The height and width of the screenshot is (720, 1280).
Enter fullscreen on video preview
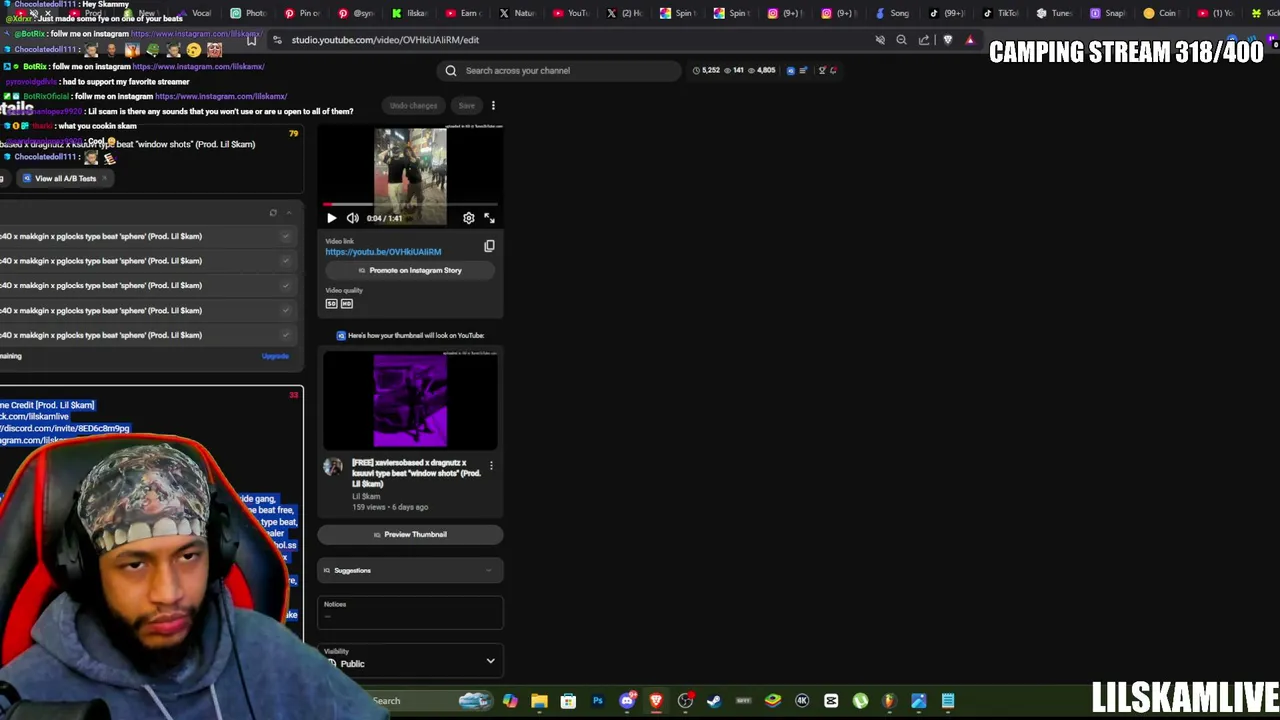point(489,218)
